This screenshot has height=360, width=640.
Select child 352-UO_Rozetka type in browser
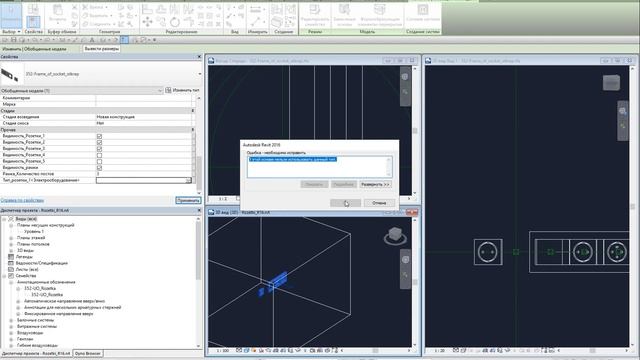pyautogui.click(x=47, y=295)
